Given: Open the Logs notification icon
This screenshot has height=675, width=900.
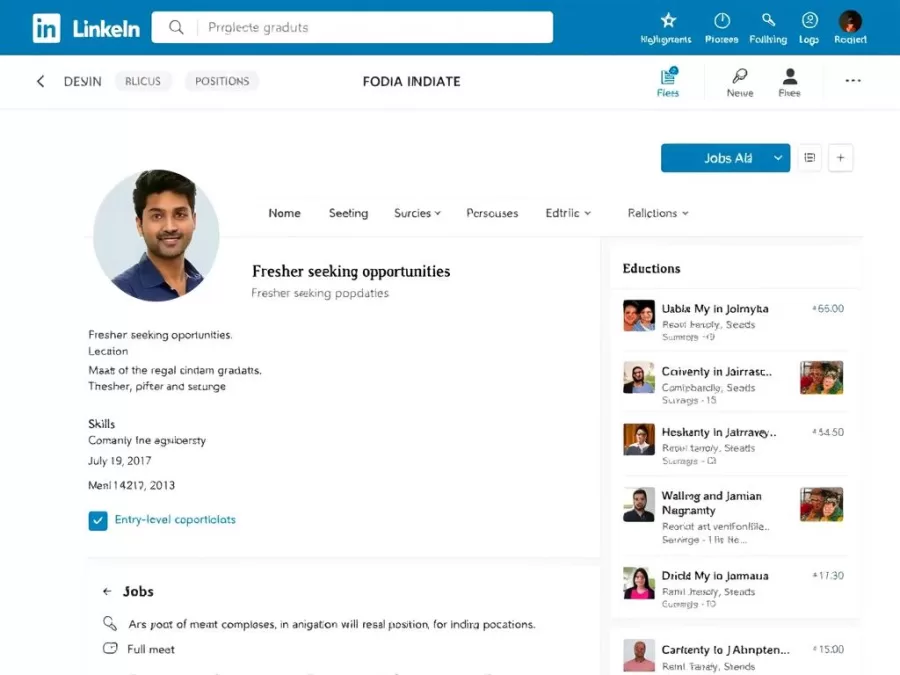Looking at the screenshot, I should [x=809, y=20].
